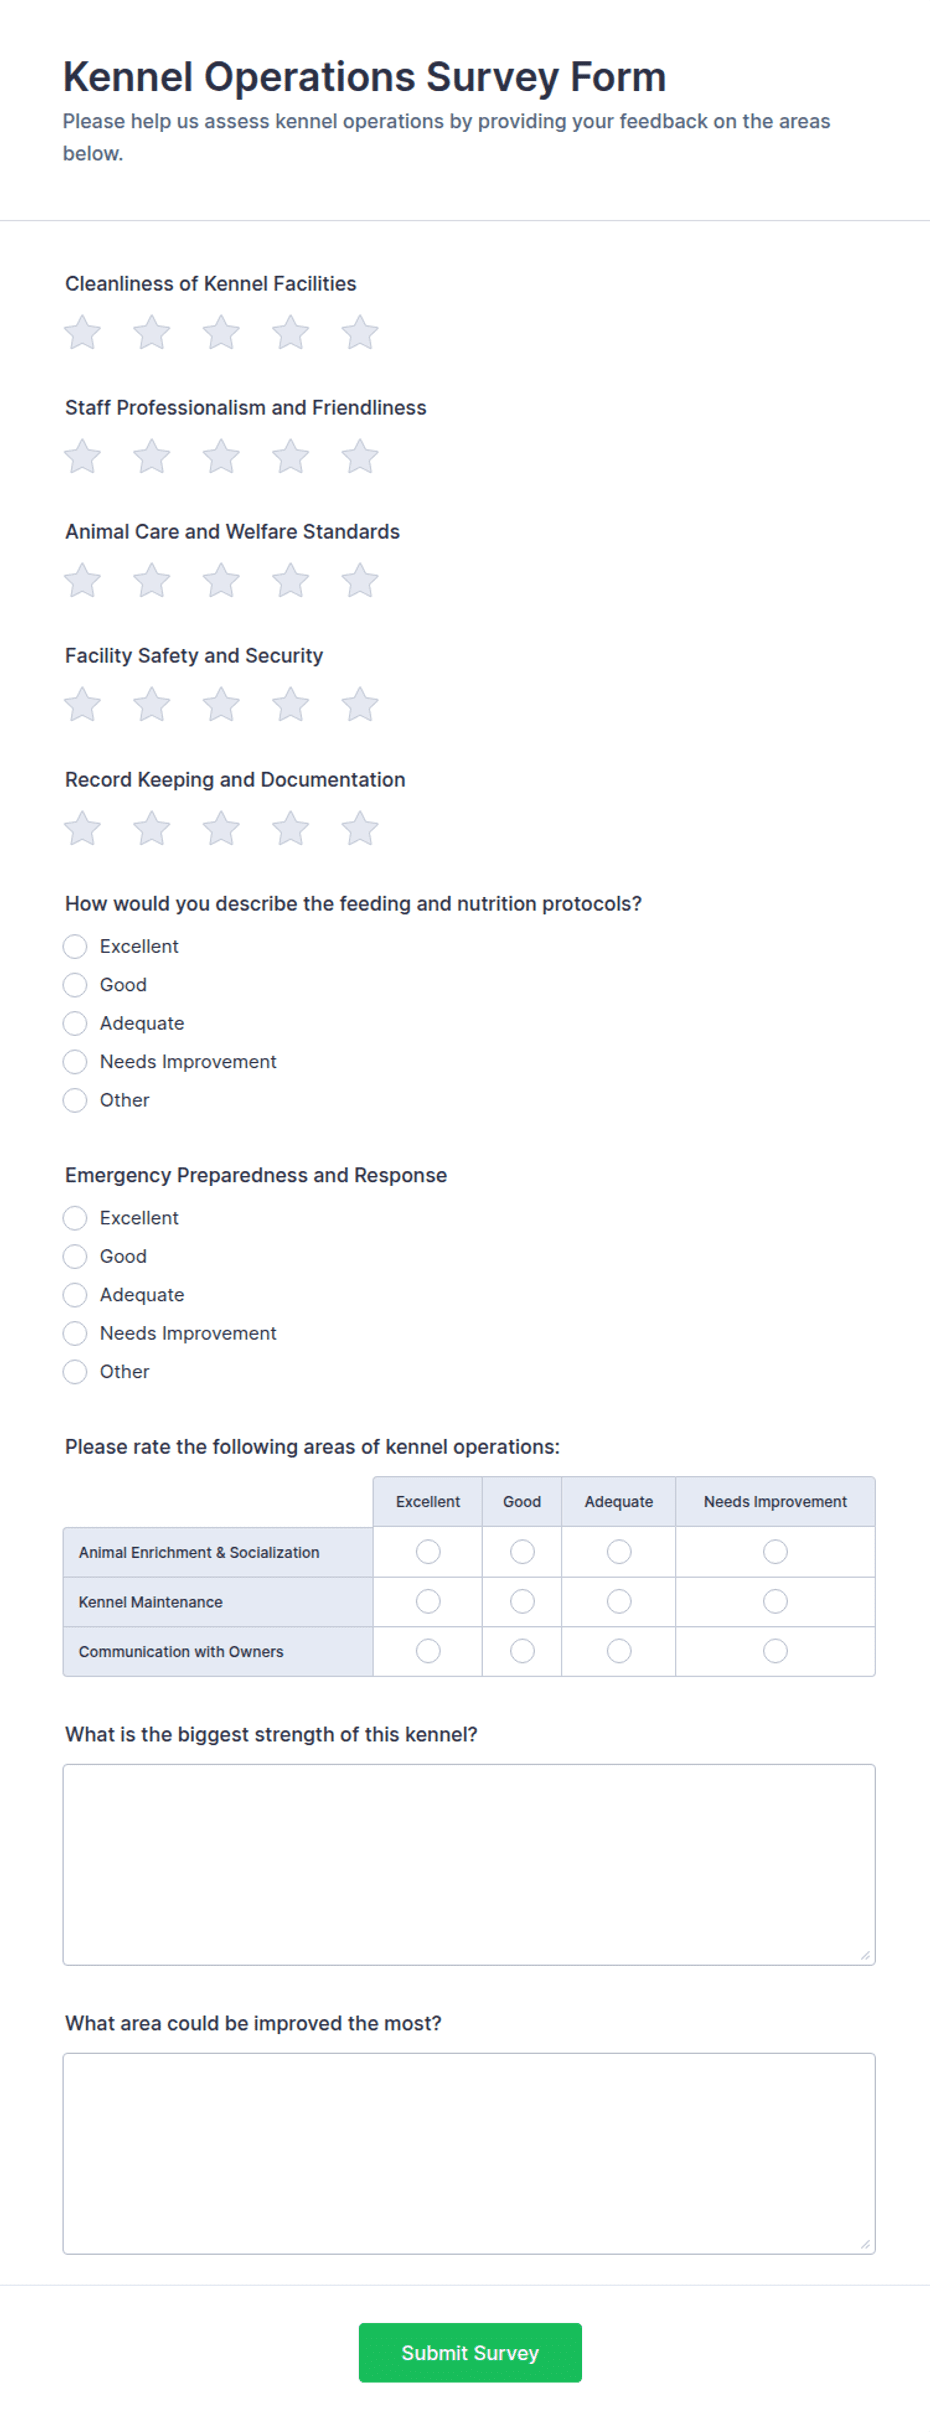
Task: Rate Staff Professionalism and Friendliness five stars
Action: click(x=360, y=457)
